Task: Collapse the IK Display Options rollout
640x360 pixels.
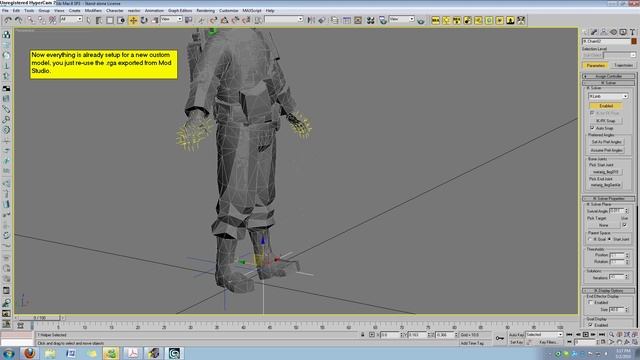Action: pyautogui.click(x=609, y=291)
